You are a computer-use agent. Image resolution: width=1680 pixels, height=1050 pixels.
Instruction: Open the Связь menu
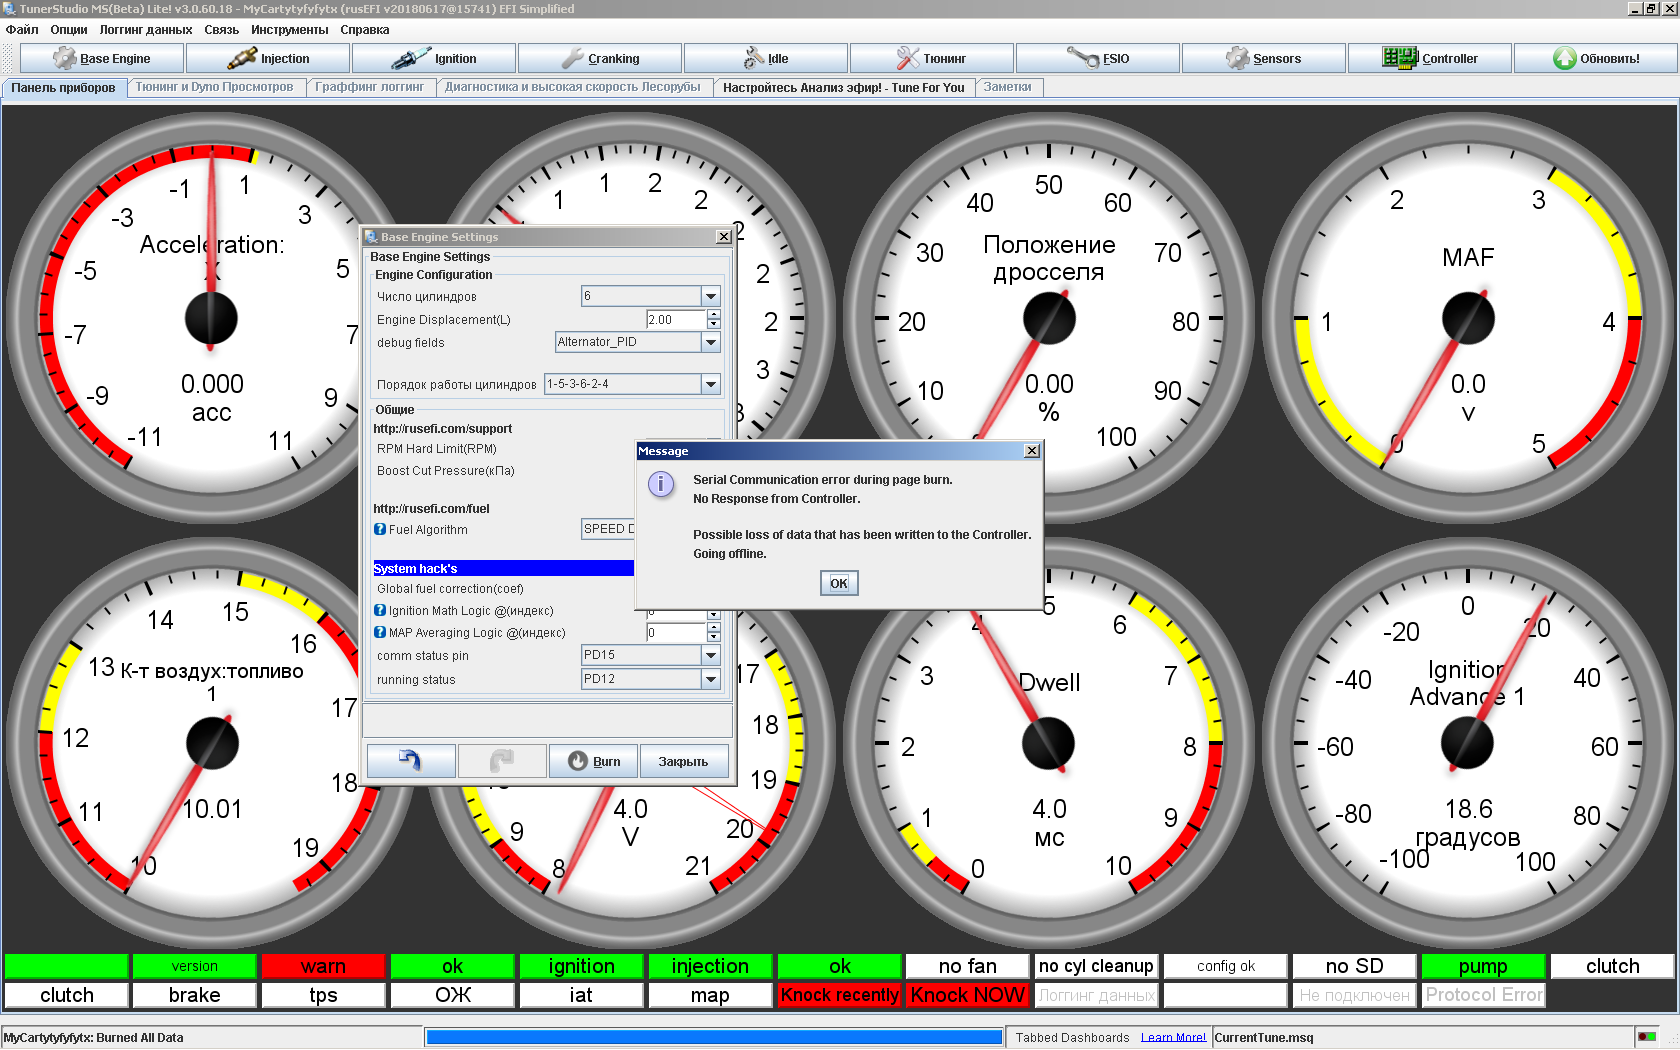point(222,30)
